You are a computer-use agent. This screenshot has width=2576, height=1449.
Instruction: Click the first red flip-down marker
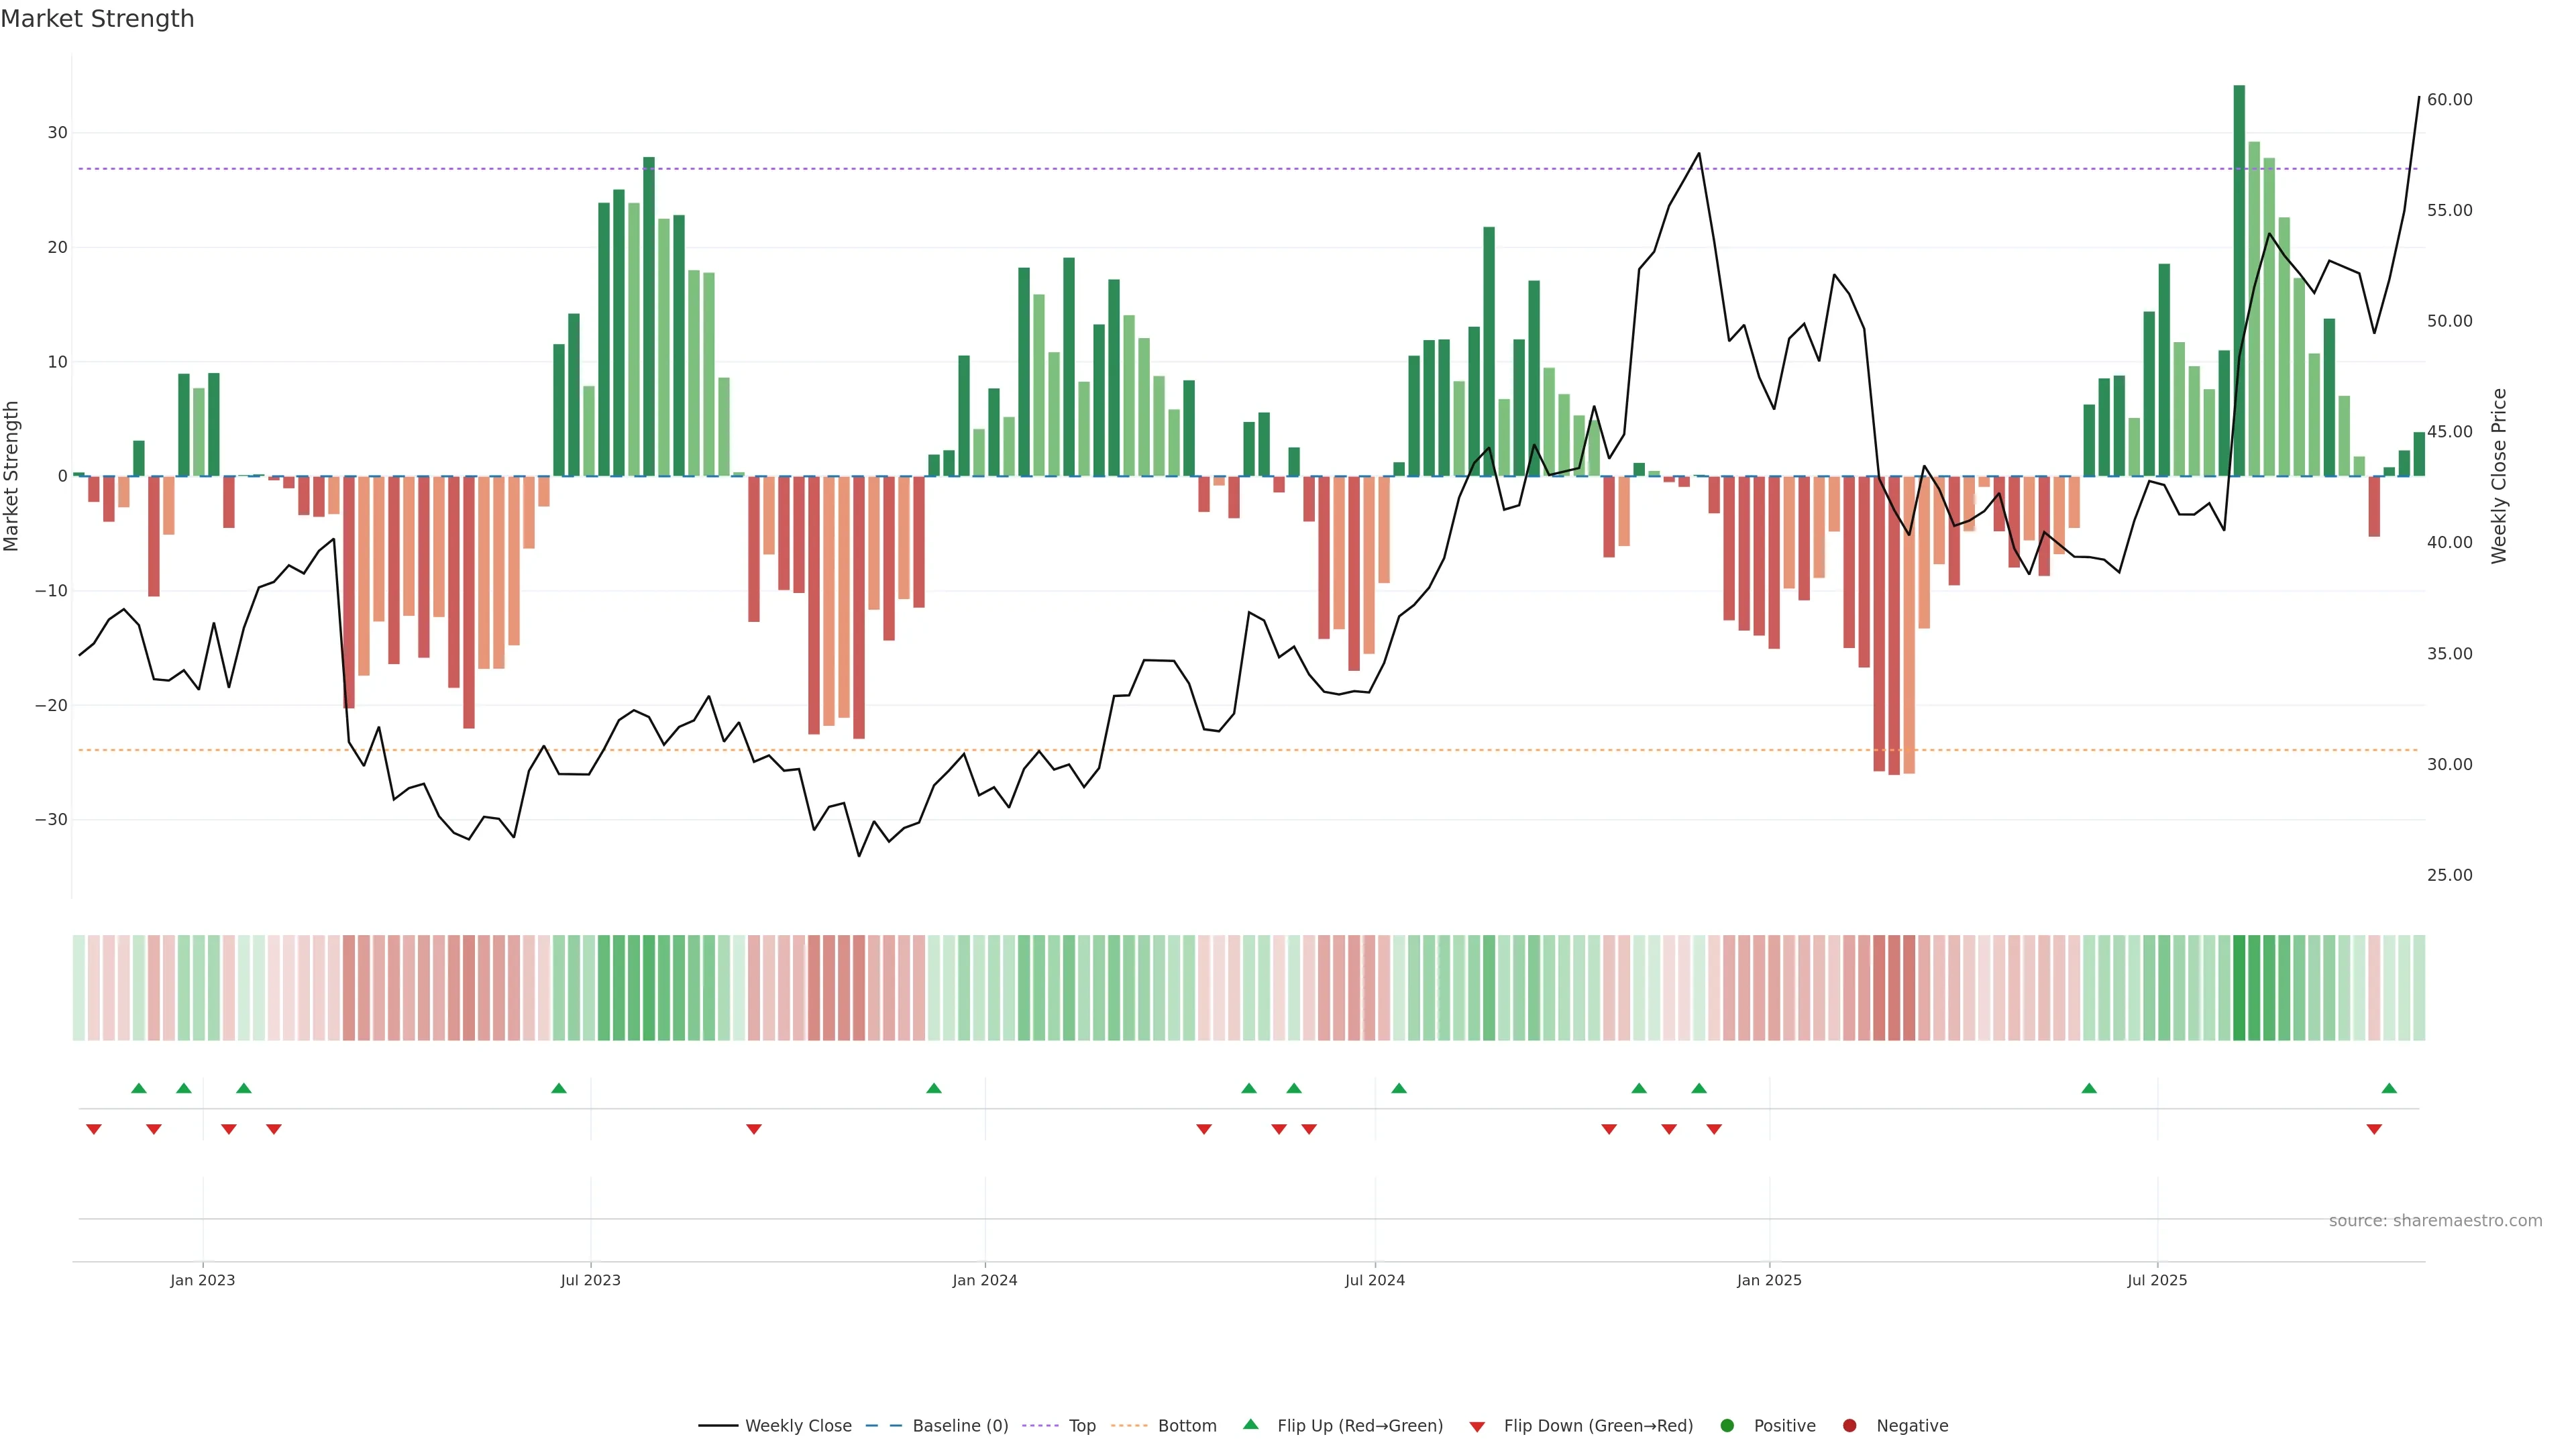point(94,1129)
